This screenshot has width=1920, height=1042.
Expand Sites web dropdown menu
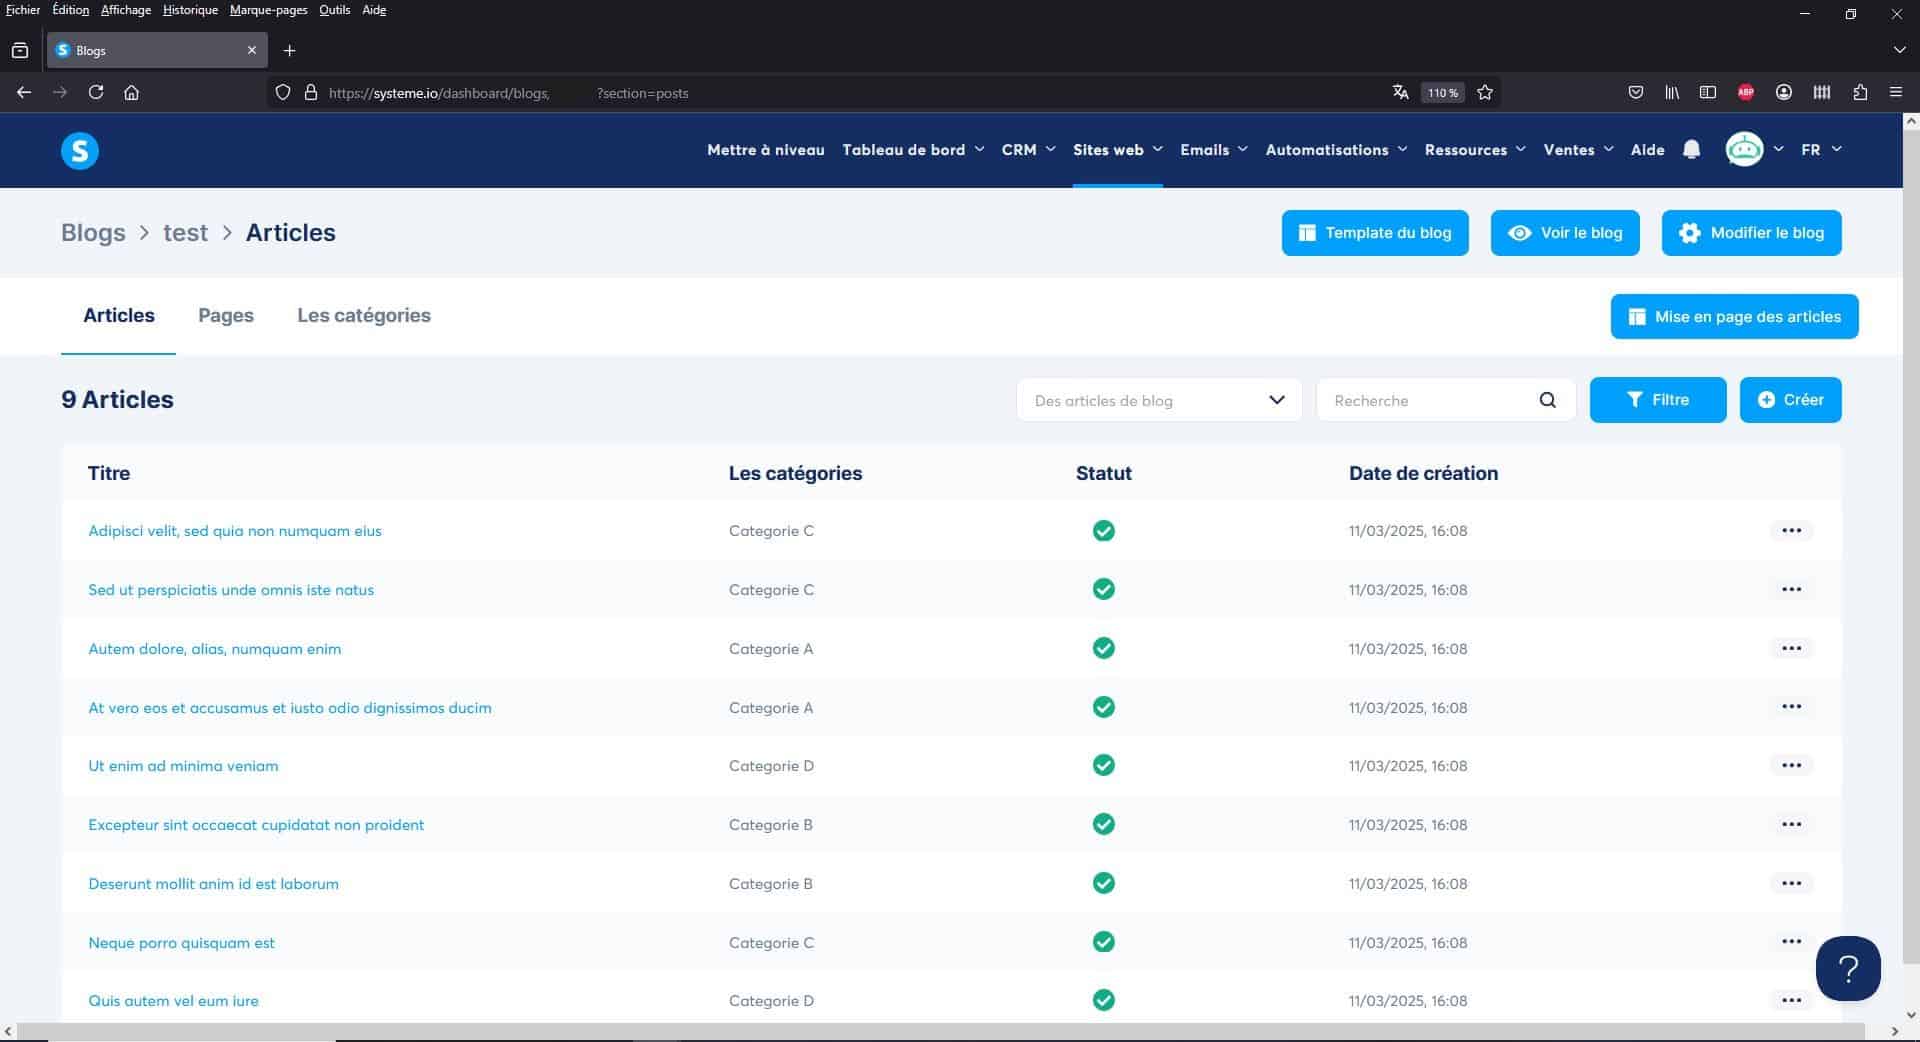(1118, 150)
